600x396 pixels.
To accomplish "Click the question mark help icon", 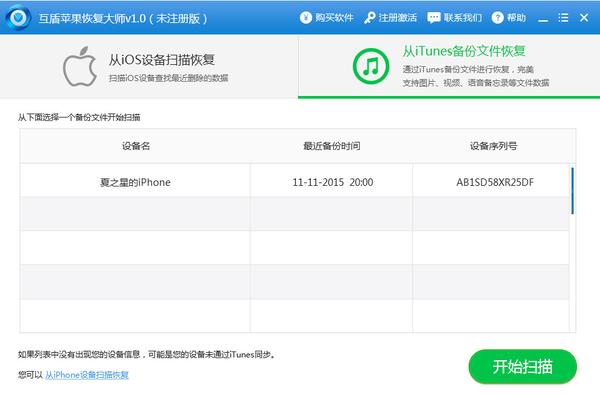I will 497,18.
